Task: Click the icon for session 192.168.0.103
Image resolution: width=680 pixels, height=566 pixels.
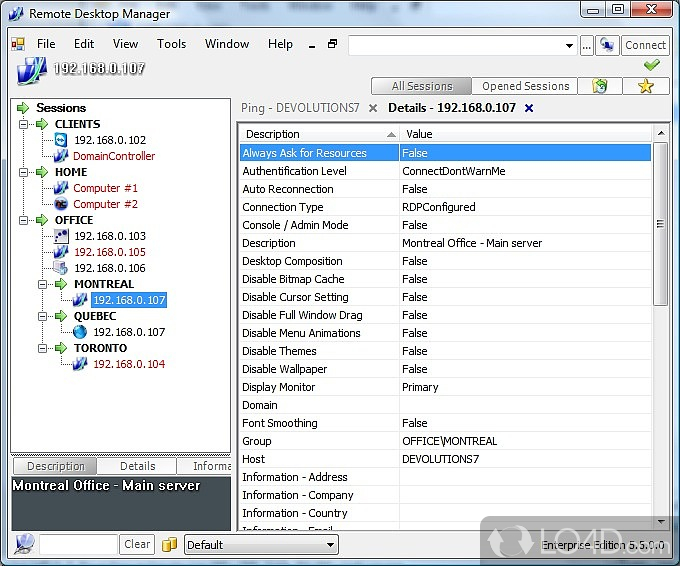Action: 61,236
